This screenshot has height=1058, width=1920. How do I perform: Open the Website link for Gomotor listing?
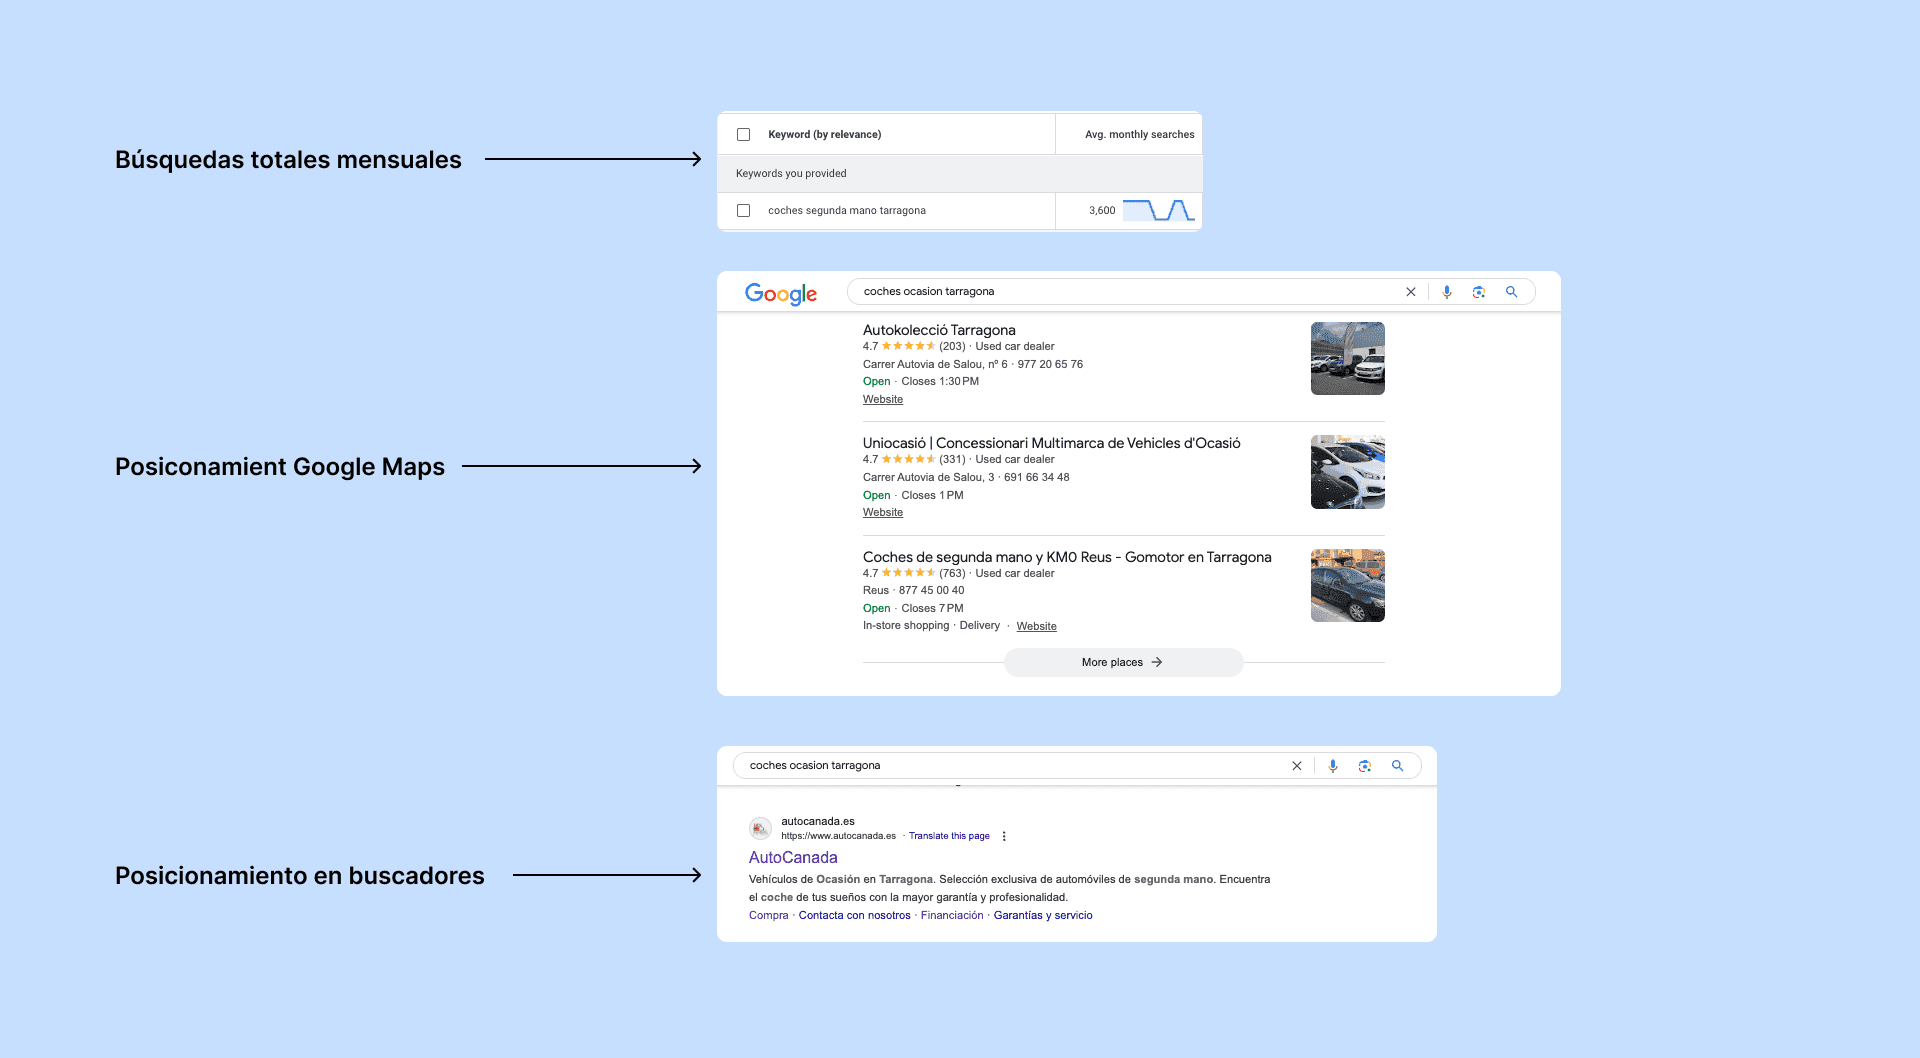pos(1037,626)
